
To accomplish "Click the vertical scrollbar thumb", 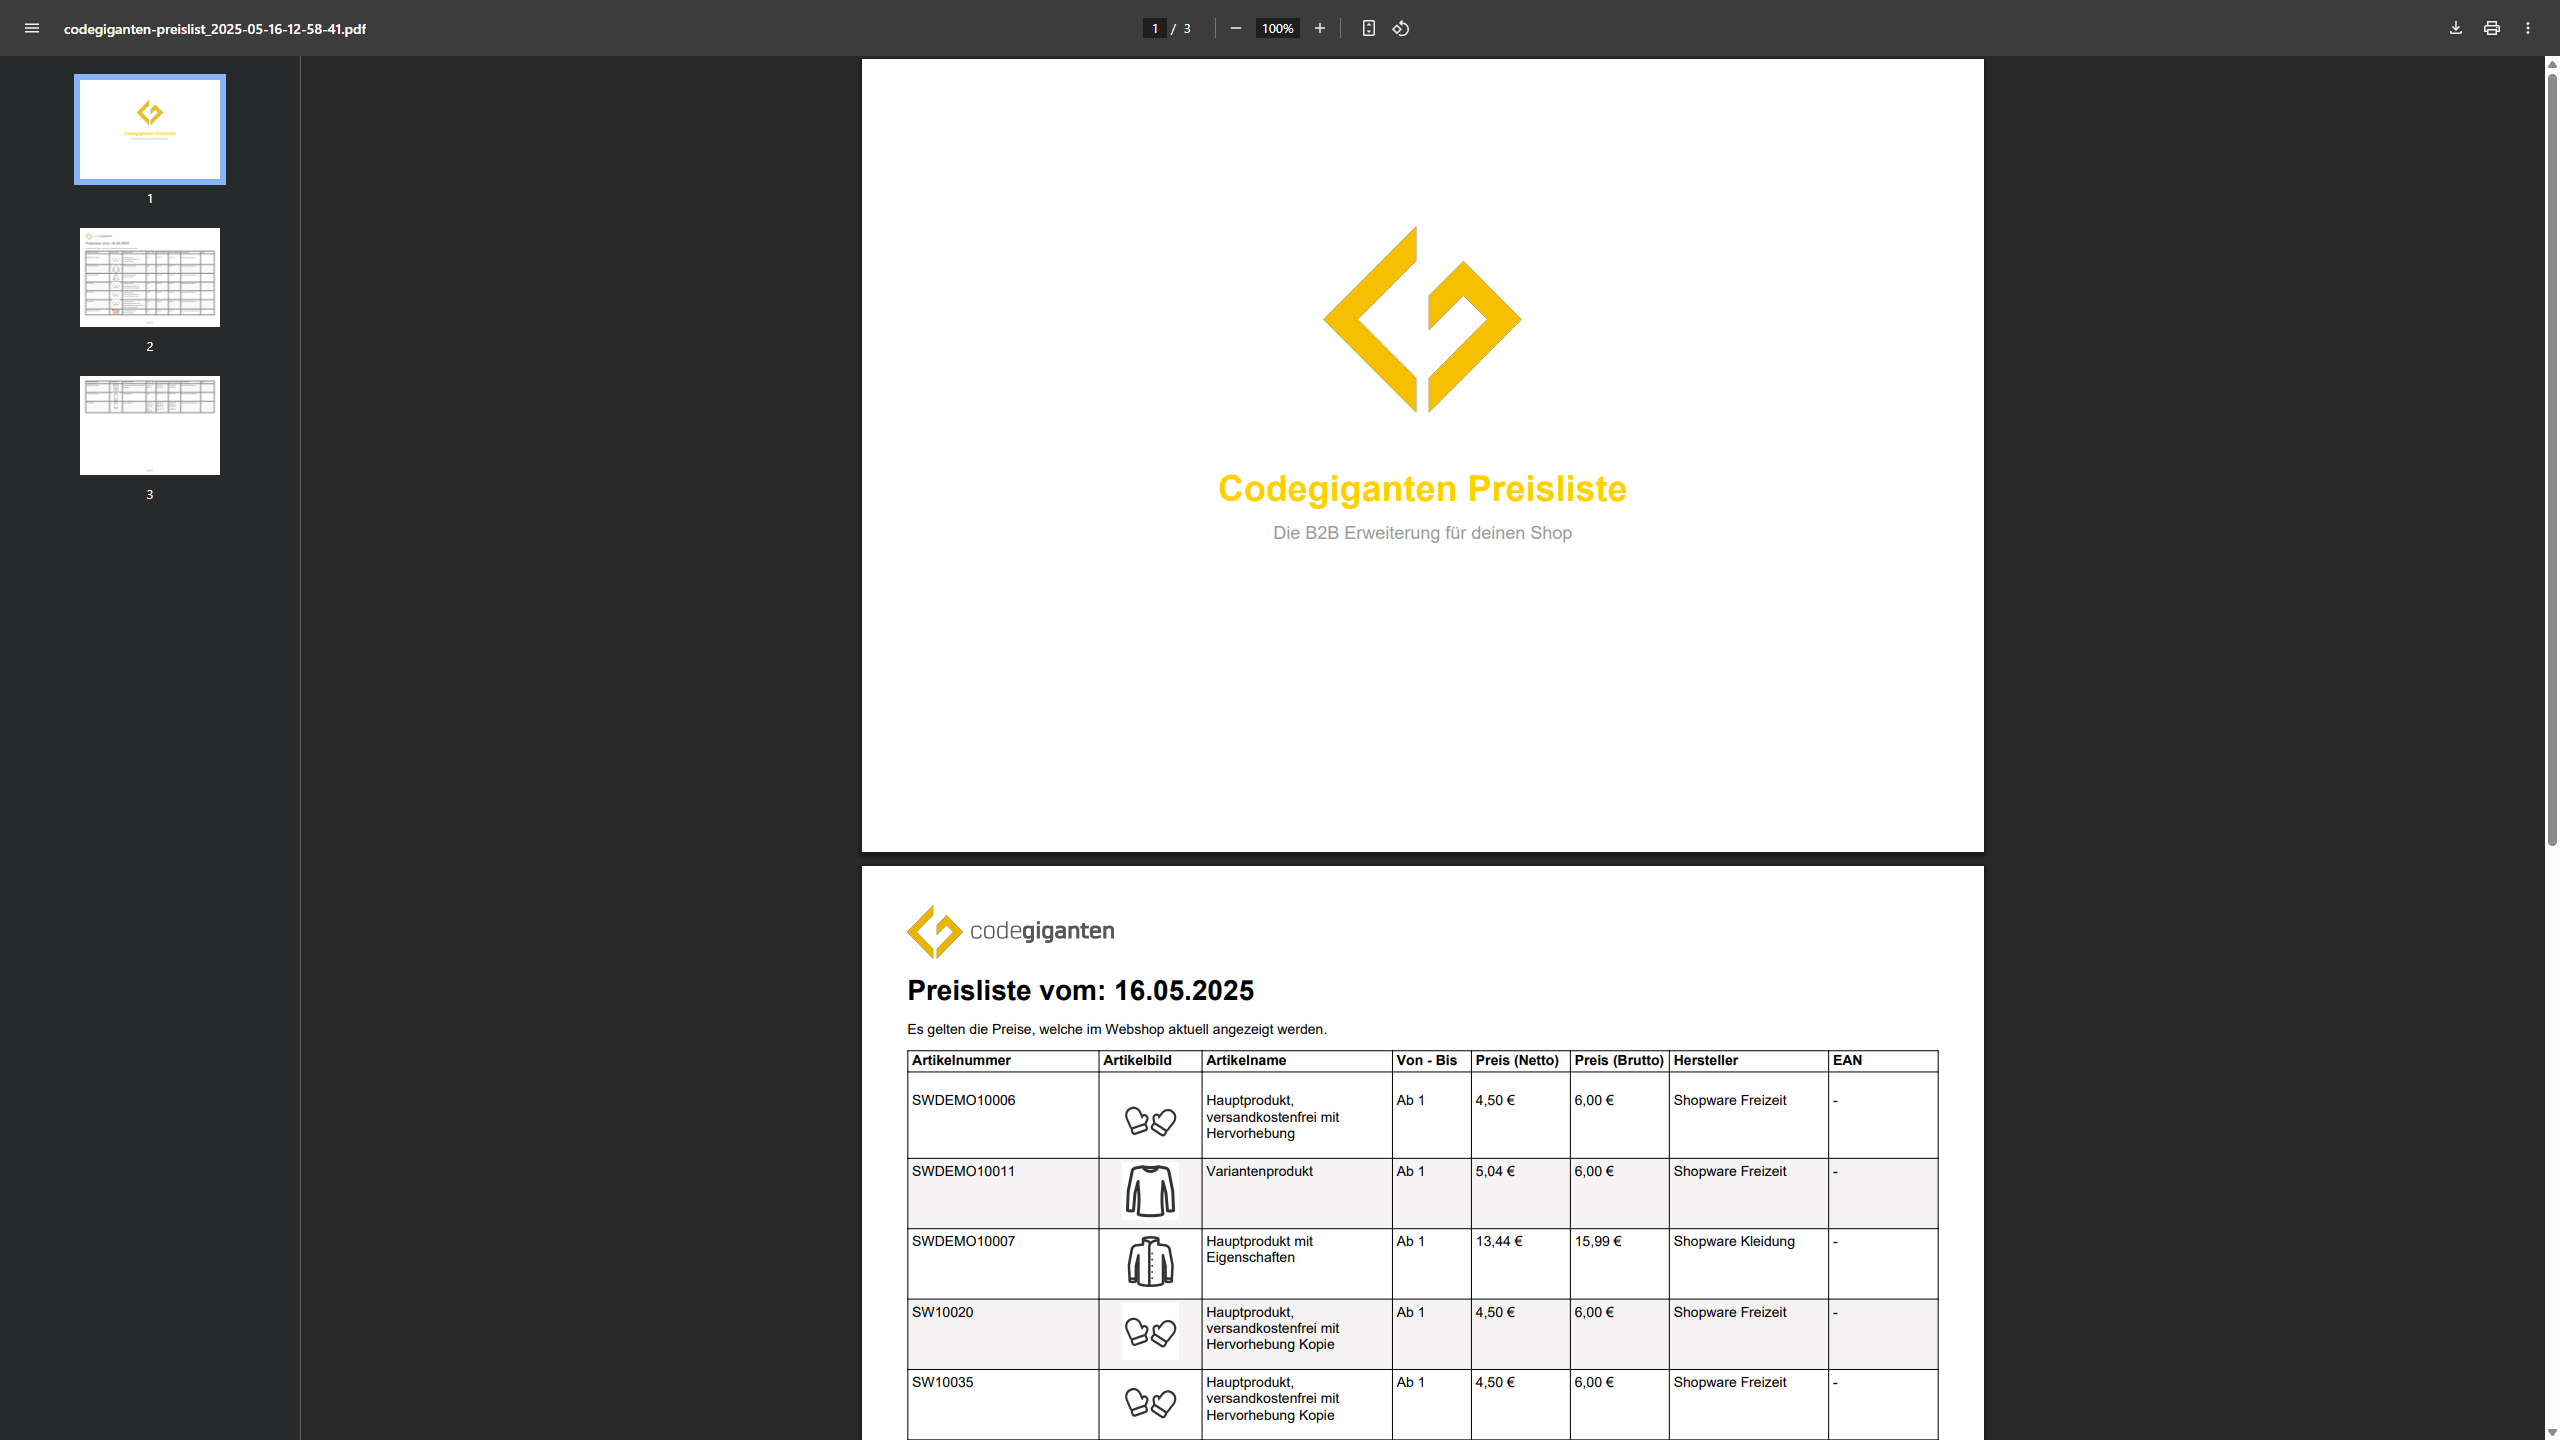I will [2552, 458].
